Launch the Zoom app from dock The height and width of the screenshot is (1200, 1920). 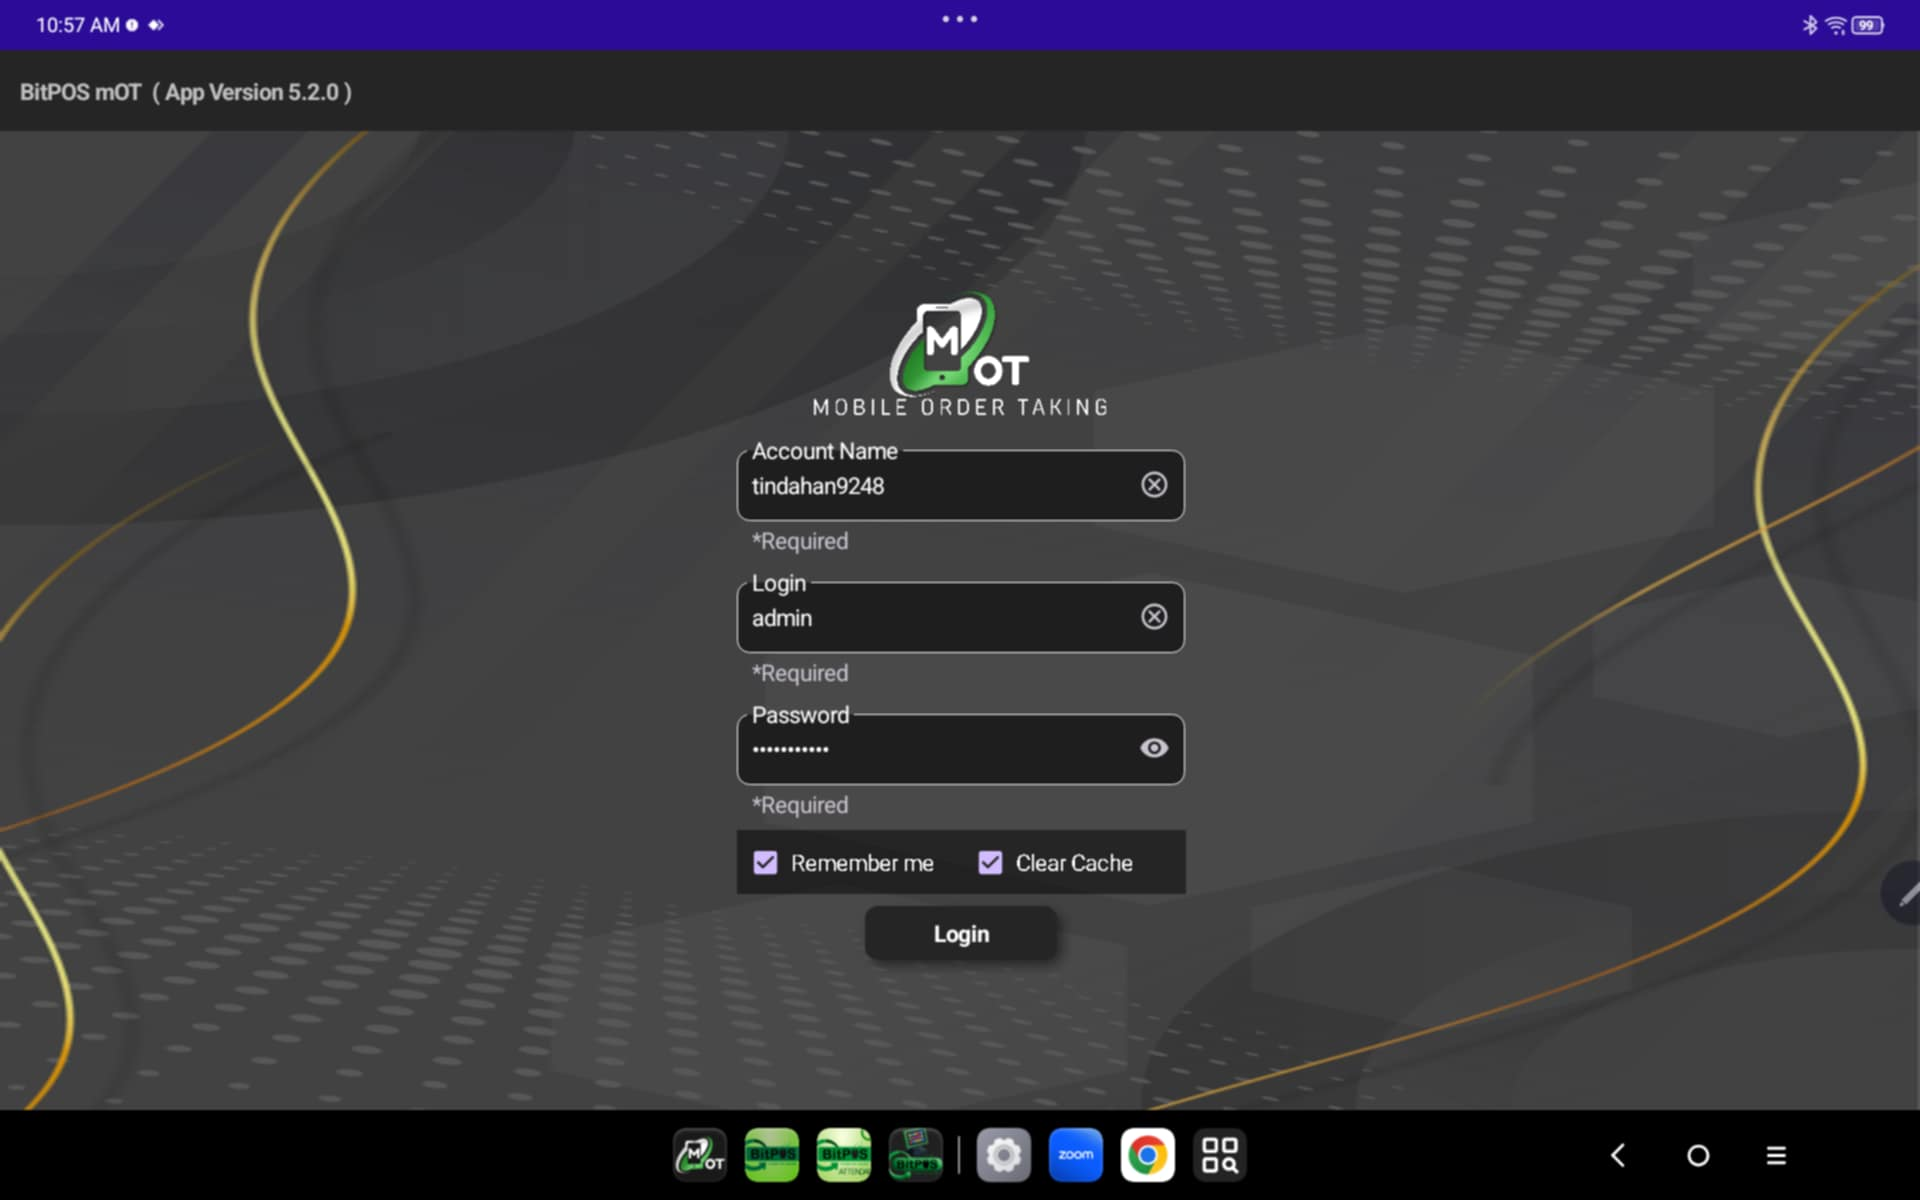click(1076, 1155)
